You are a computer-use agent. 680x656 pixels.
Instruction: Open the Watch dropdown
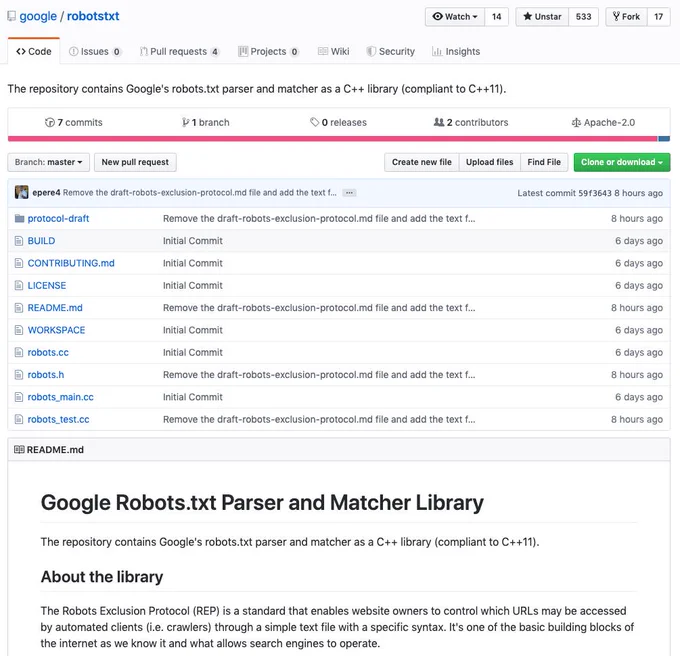454,16
